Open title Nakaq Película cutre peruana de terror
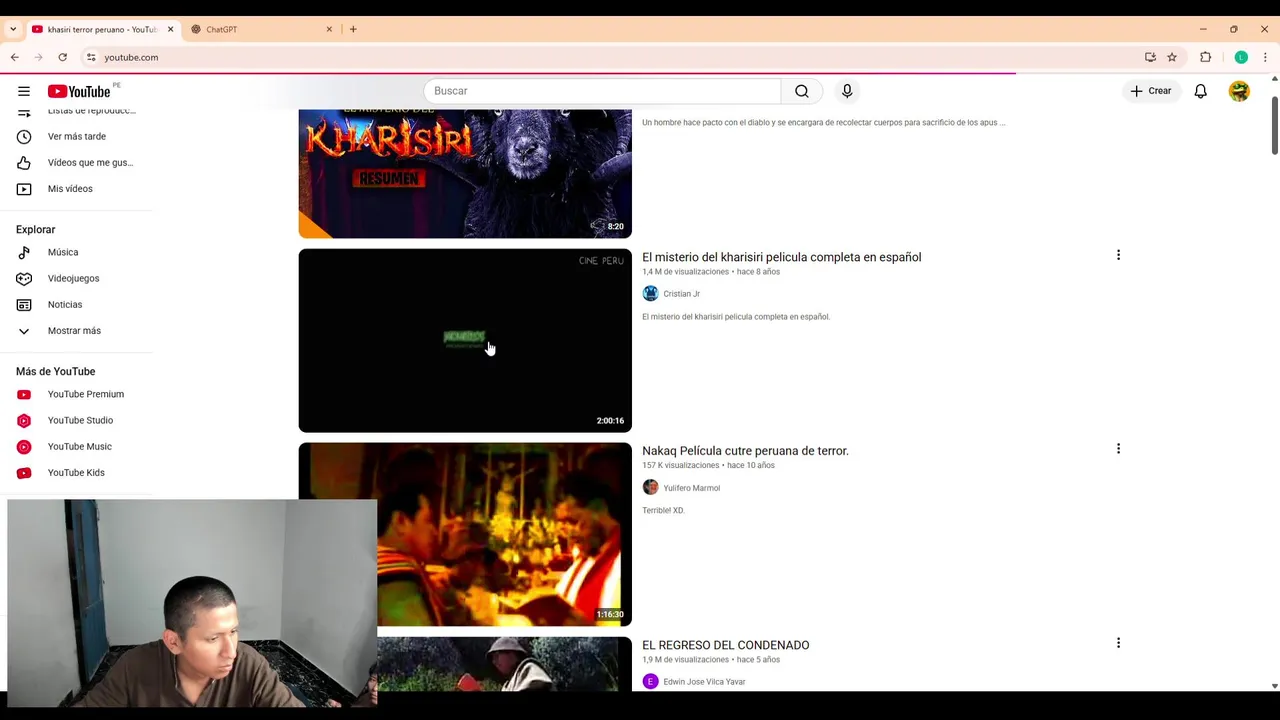This screenshot has width=1280, height=720. click(x=745, y=451)
